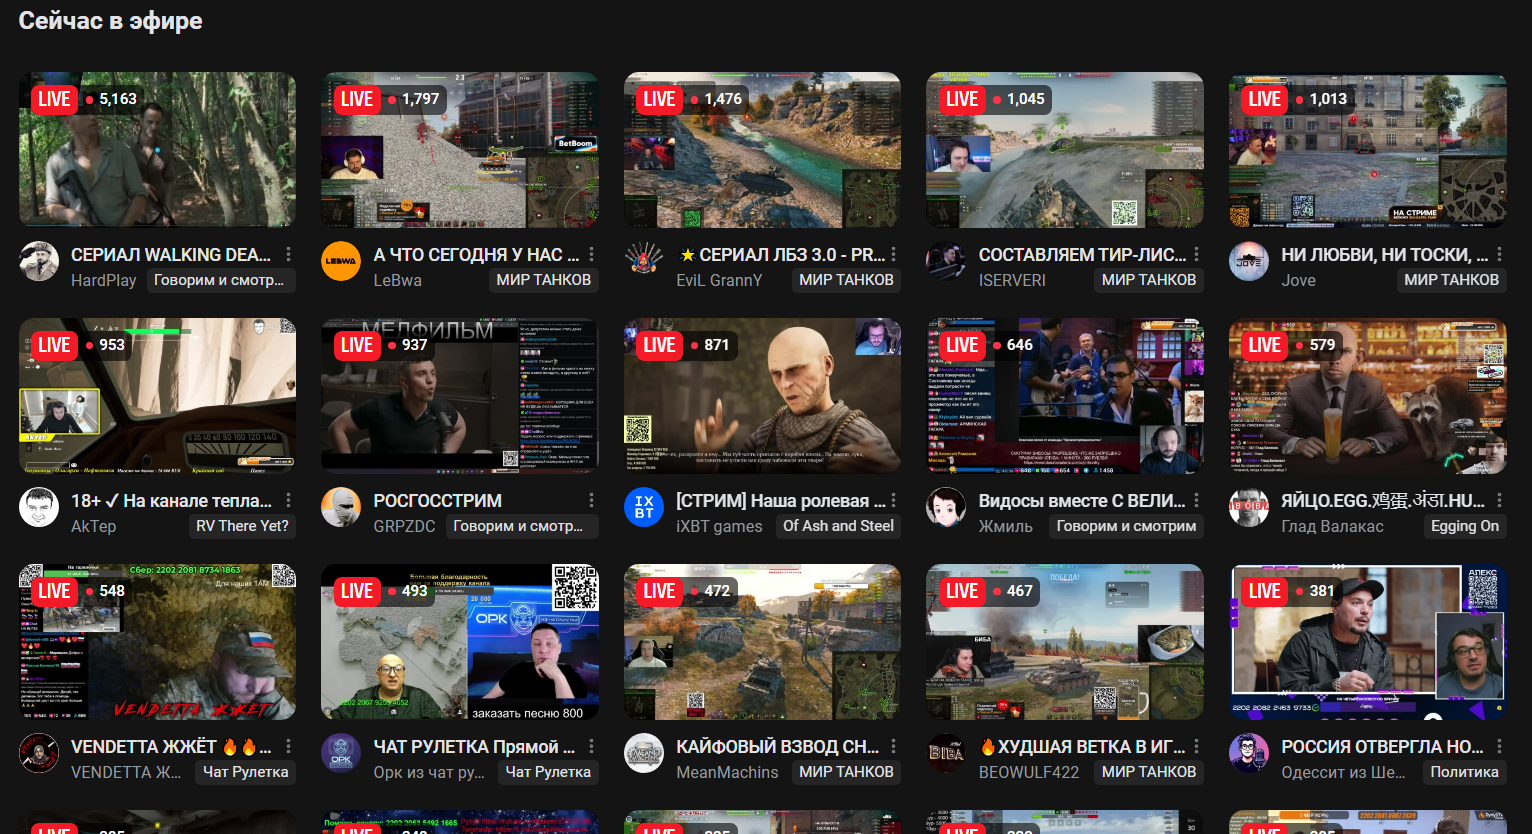Open the live thumbnail with 381 viewers
Viewport: 1532px width, 834px height.
(1367, 642)
